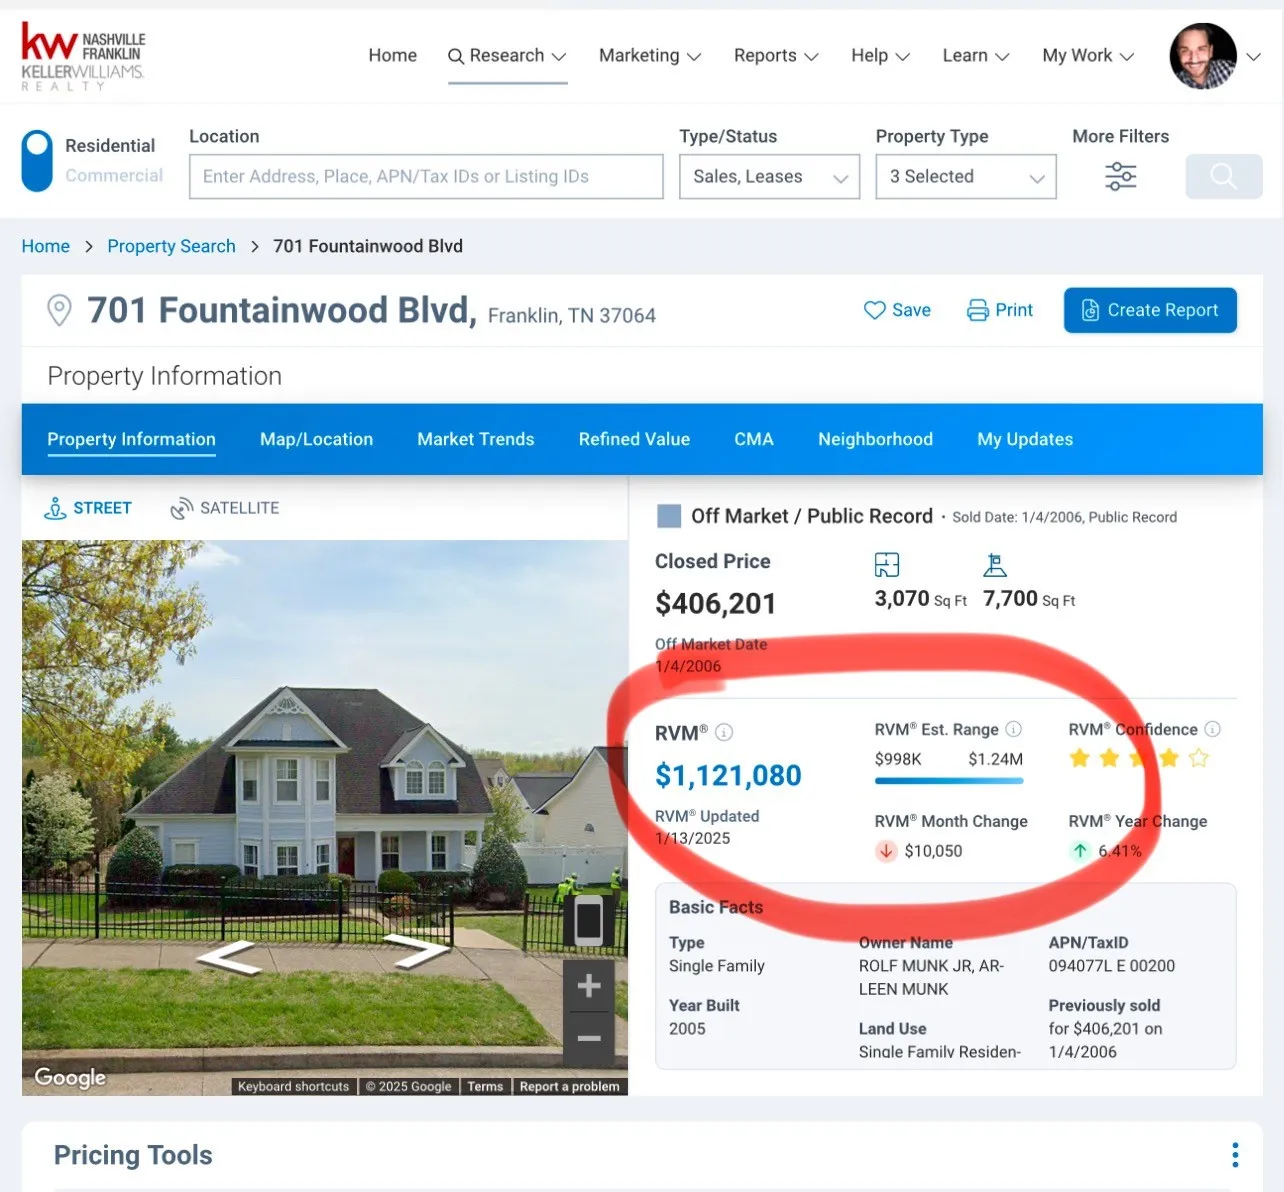Viewport: 1284px width, 1192px height.
Task: Click the RVM Est. Range info icon
Action: click(x=1013, y=729)
